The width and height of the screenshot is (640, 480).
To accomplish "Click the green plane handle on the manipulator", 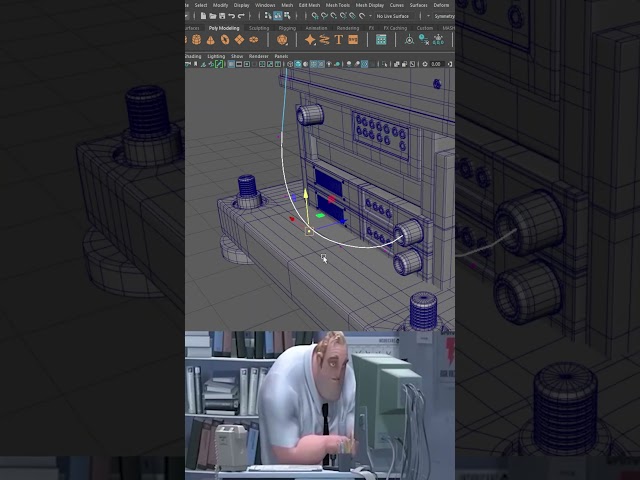I will tap(320, 215).
